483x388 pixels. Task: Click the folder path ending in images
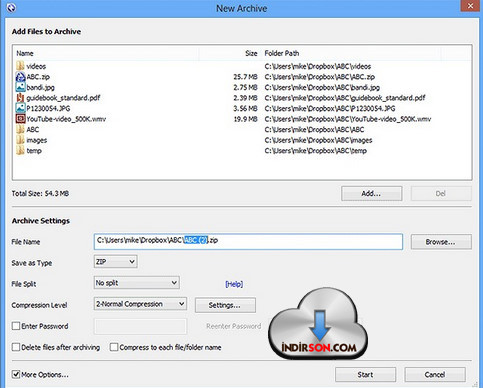click(318, 140)
